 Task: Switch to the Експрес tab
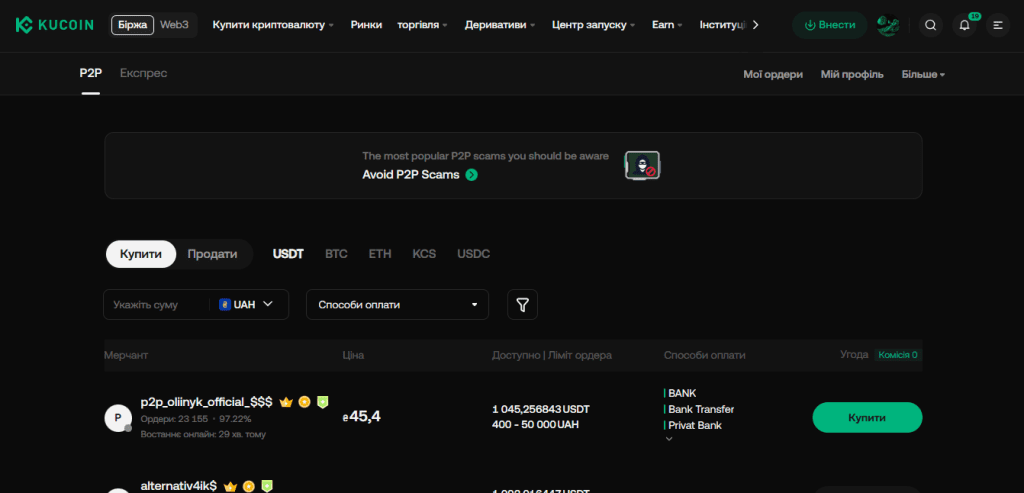click(x=144, y=73)
